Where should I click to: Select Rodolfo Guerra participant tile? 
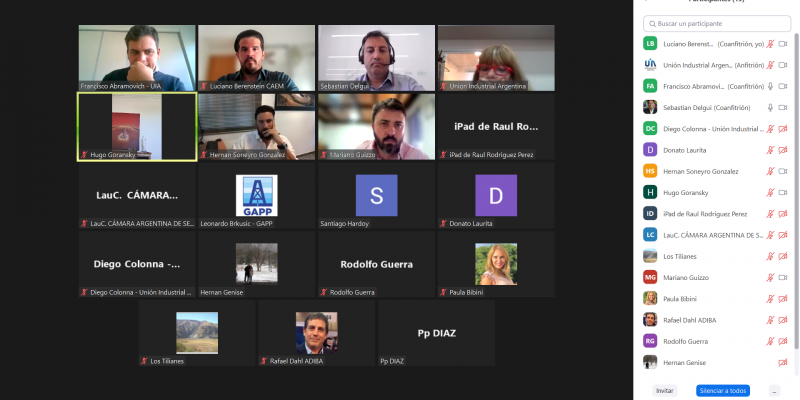click(x=377, y=264)
